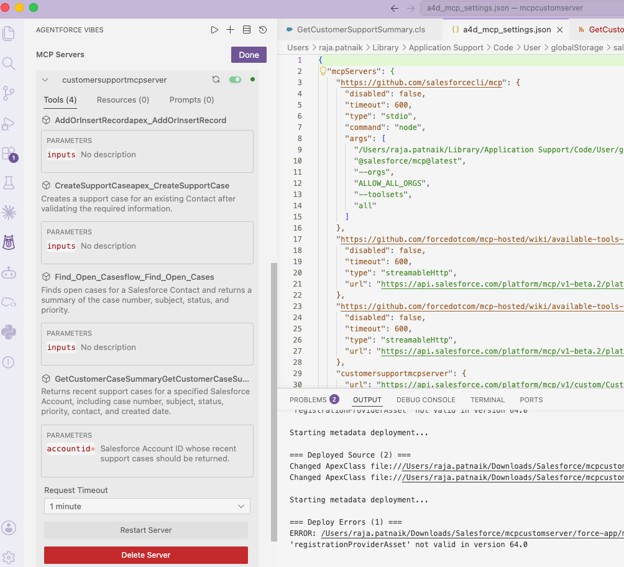Open the Explorer files icon in activity bar
Screen dimensions: 624x567
[9, 33]
